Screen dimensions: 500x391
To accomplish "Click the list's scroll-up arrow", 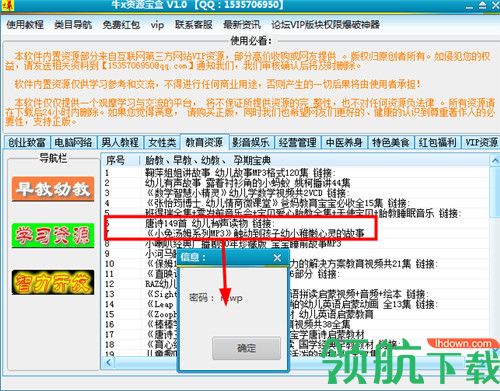I will [495, 161].
